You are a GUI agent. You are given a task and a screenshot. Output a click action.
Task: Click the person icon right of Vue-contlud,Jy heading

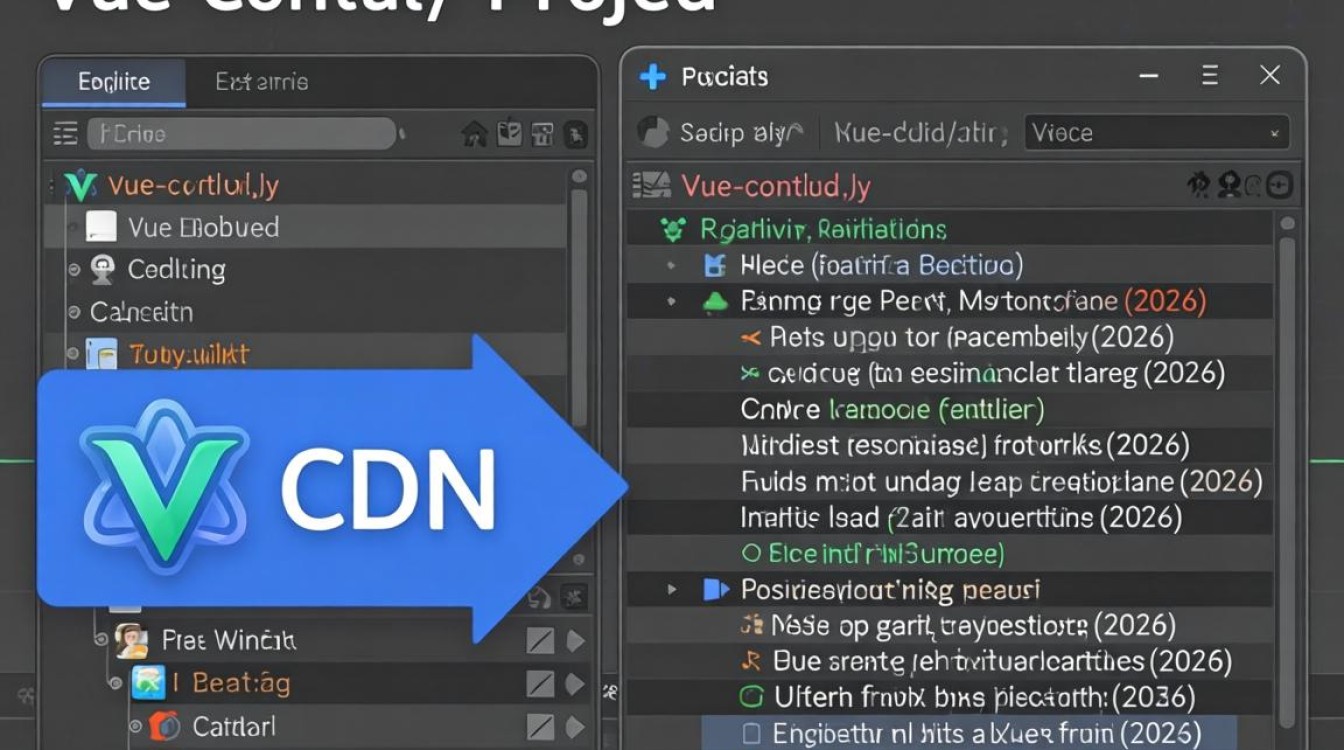(1230, 185)
